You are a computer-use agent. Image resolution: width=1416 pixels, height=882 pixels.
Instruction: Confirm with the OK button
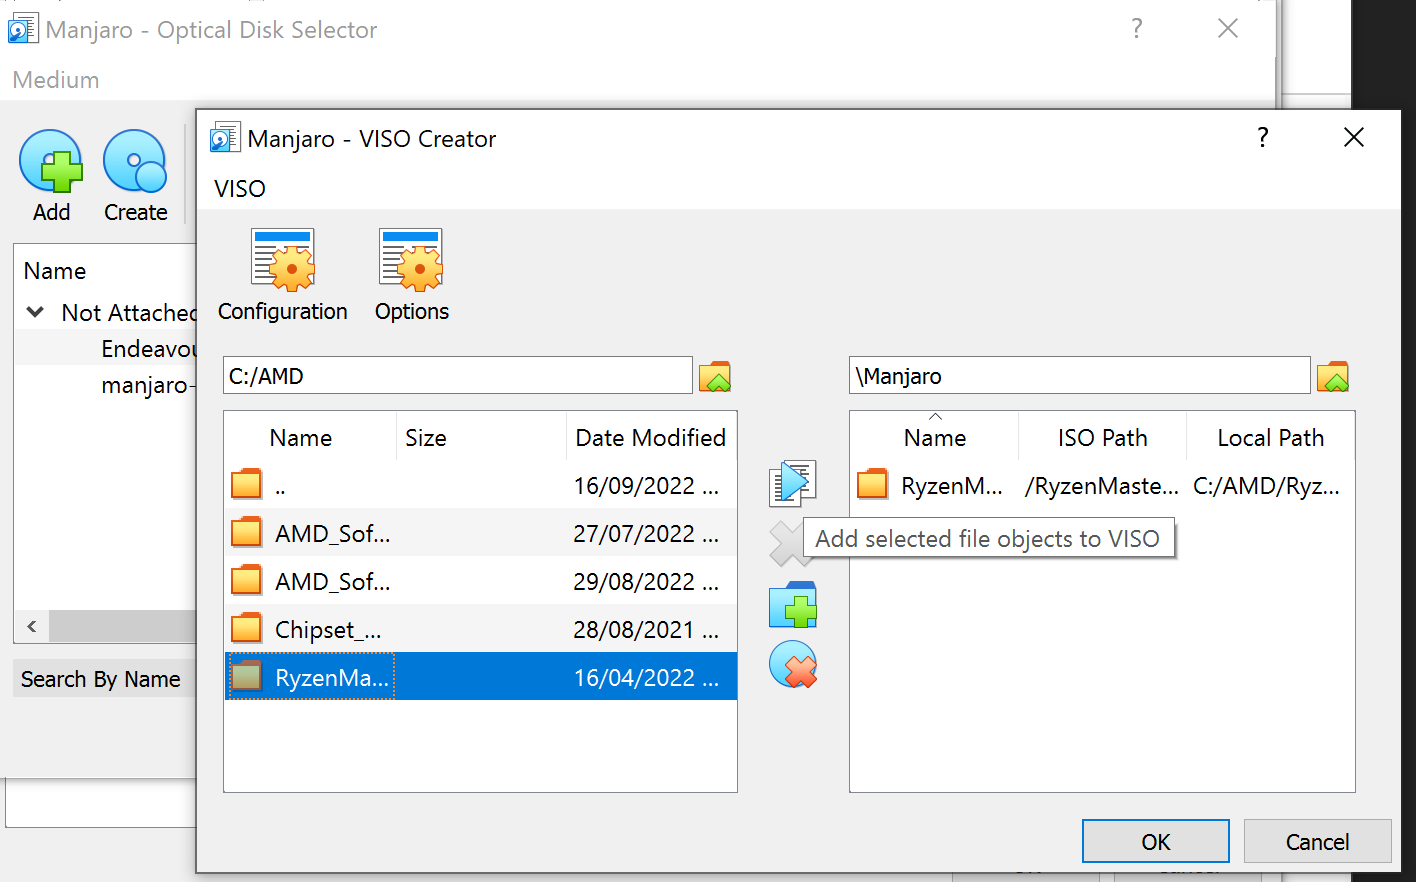click(x=1156, y=841)
